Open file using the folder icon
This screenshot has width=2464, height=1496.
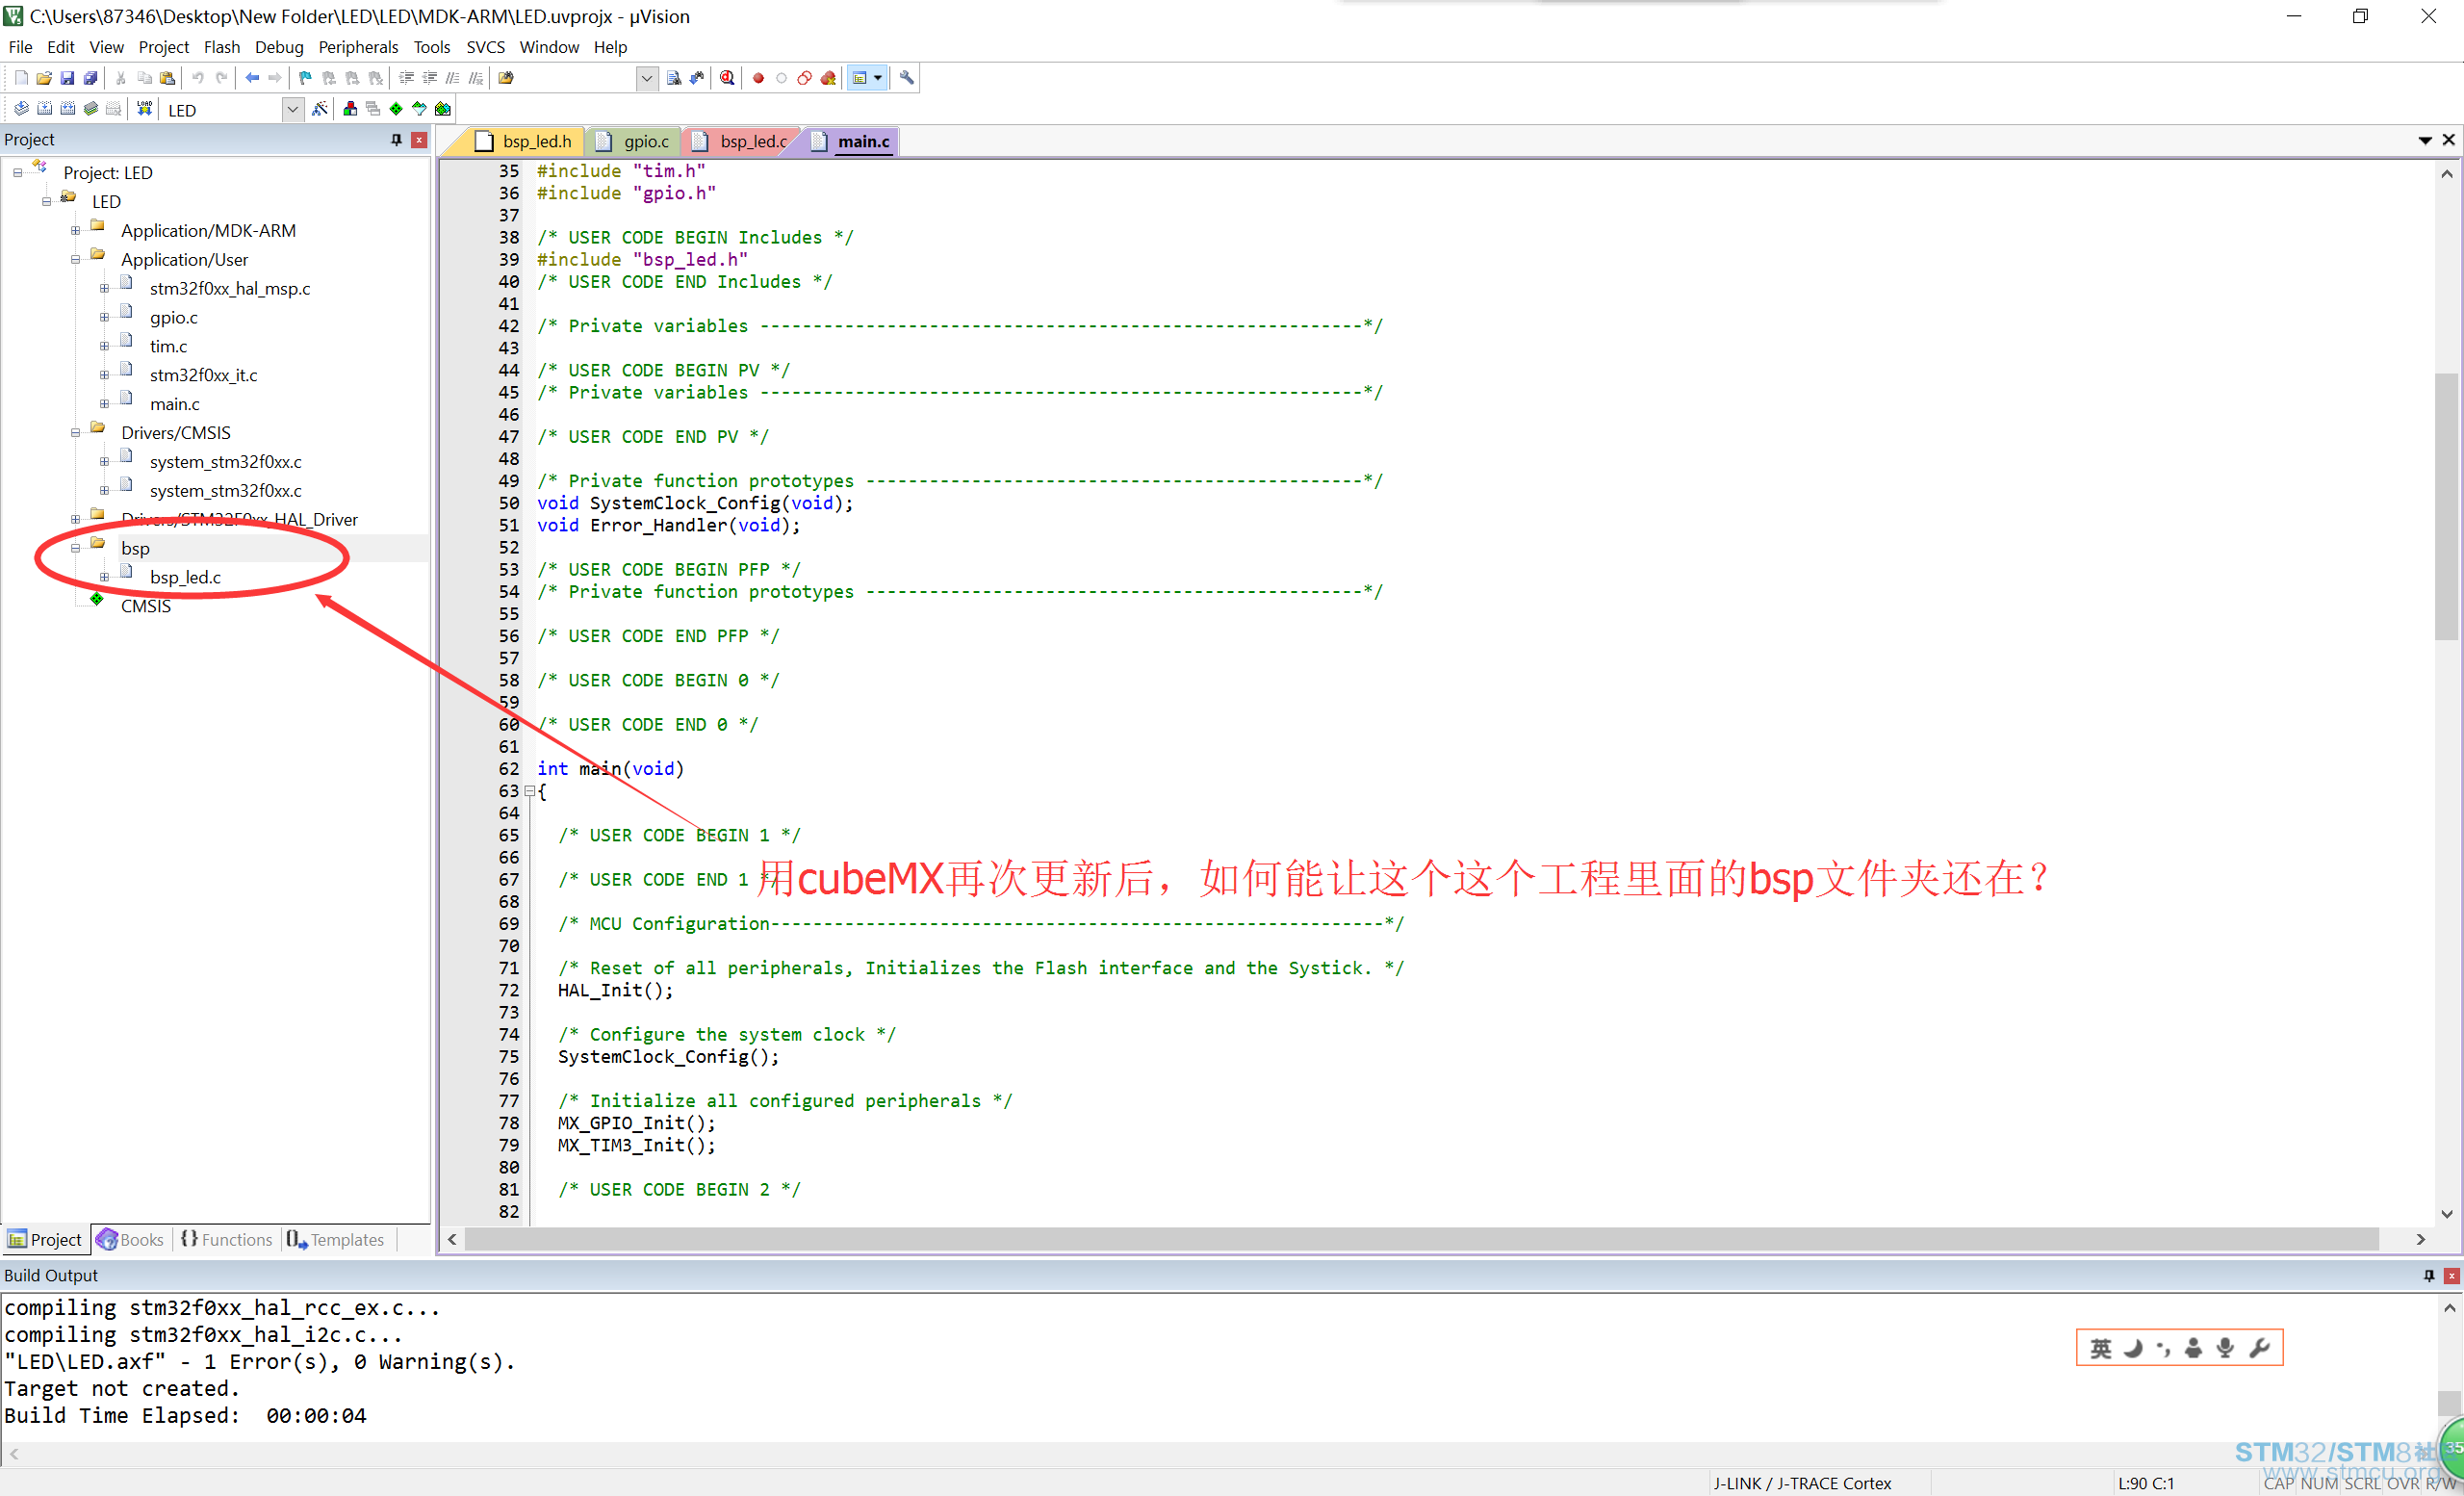44,78
